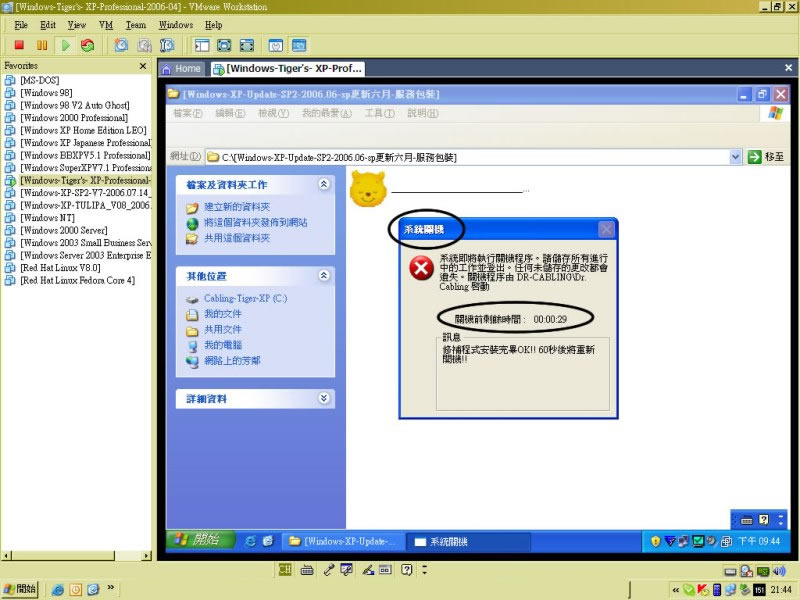Select [Red Hat Linux Fedora Core 4] favorite
The height and width of the screenshot is (600, 800).
[77, 280]
